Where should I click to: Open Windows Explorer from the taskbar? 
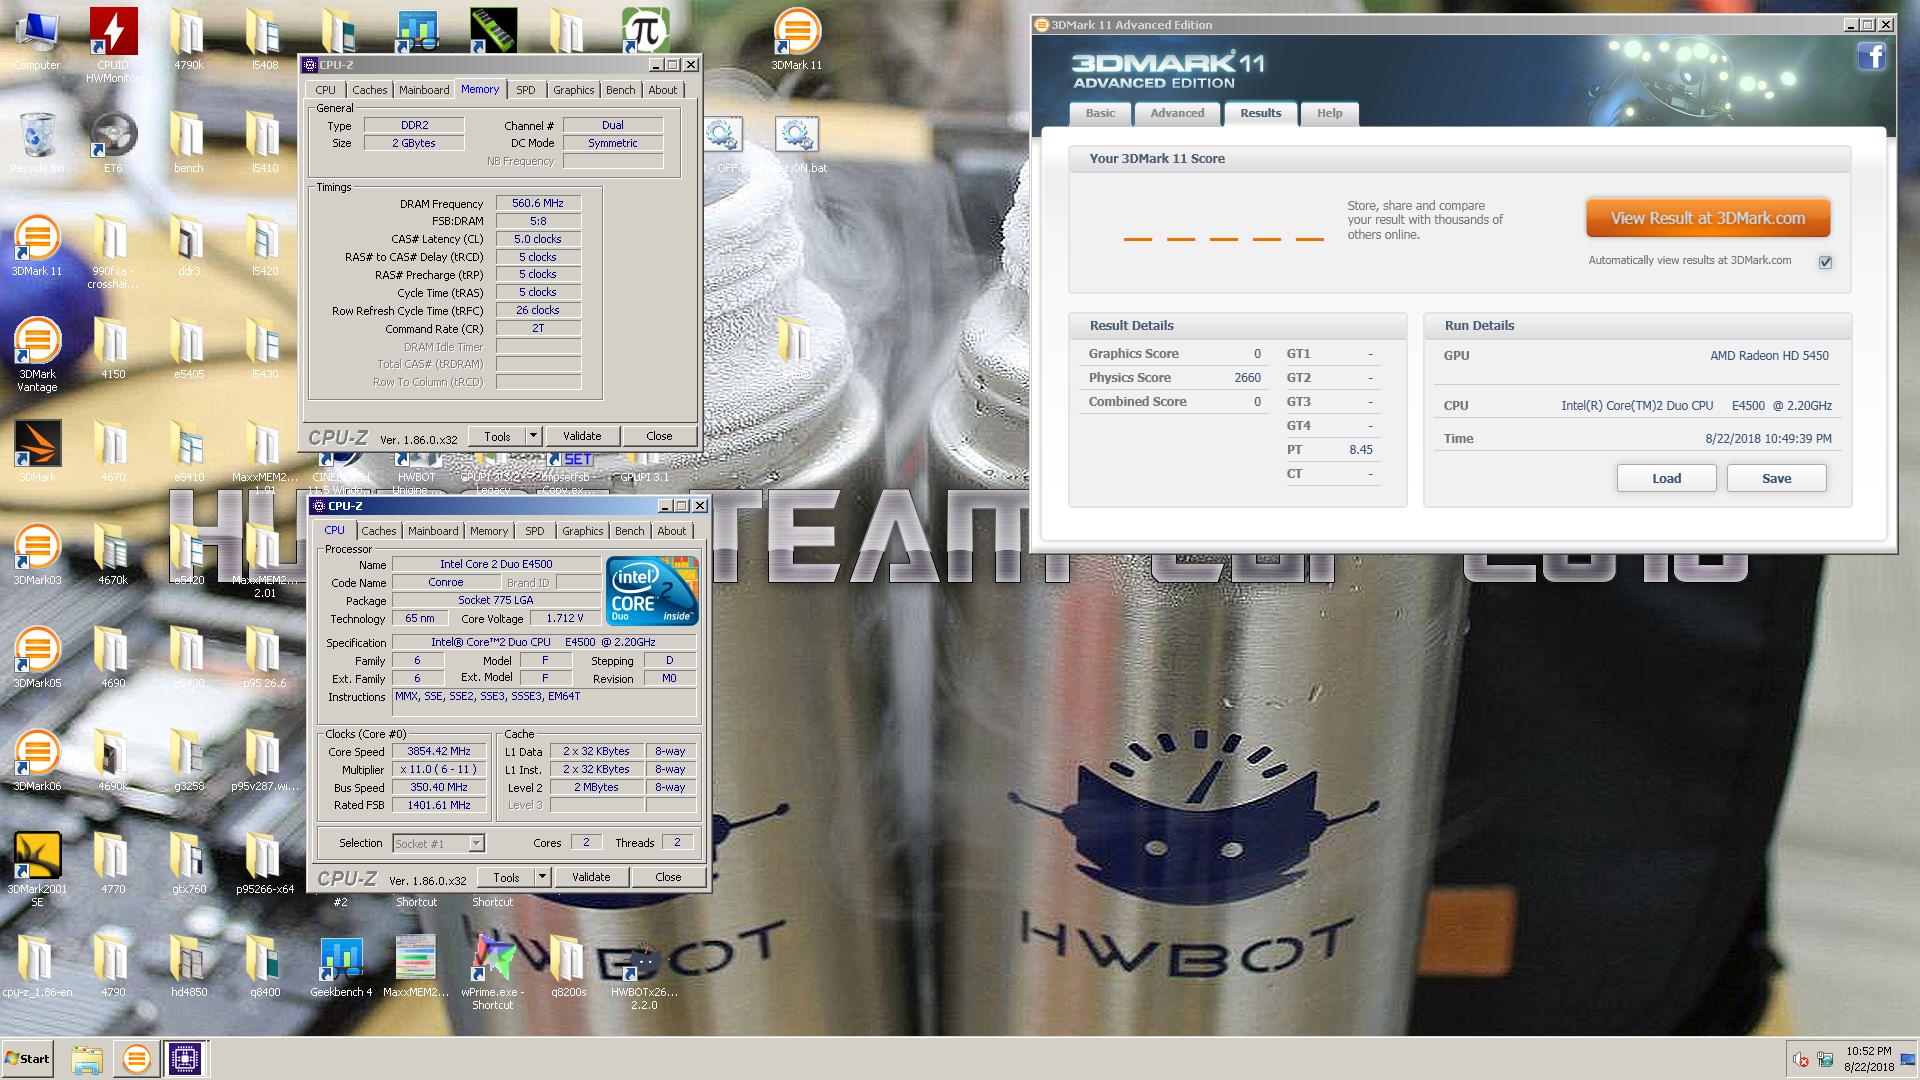coord(87,1059)
